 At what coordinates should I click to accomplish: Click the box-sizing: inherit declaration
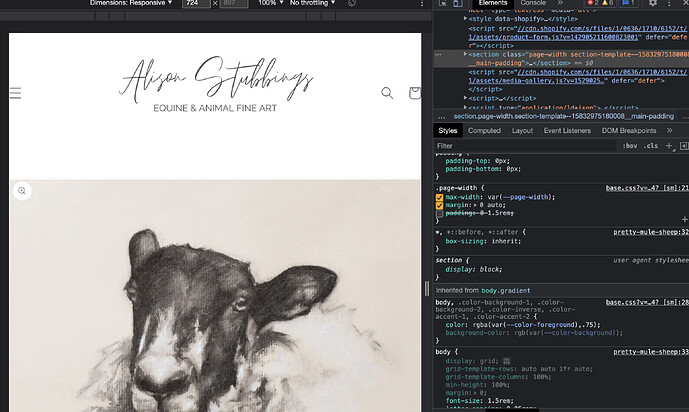pyautogui.click(x=483, y=241)
